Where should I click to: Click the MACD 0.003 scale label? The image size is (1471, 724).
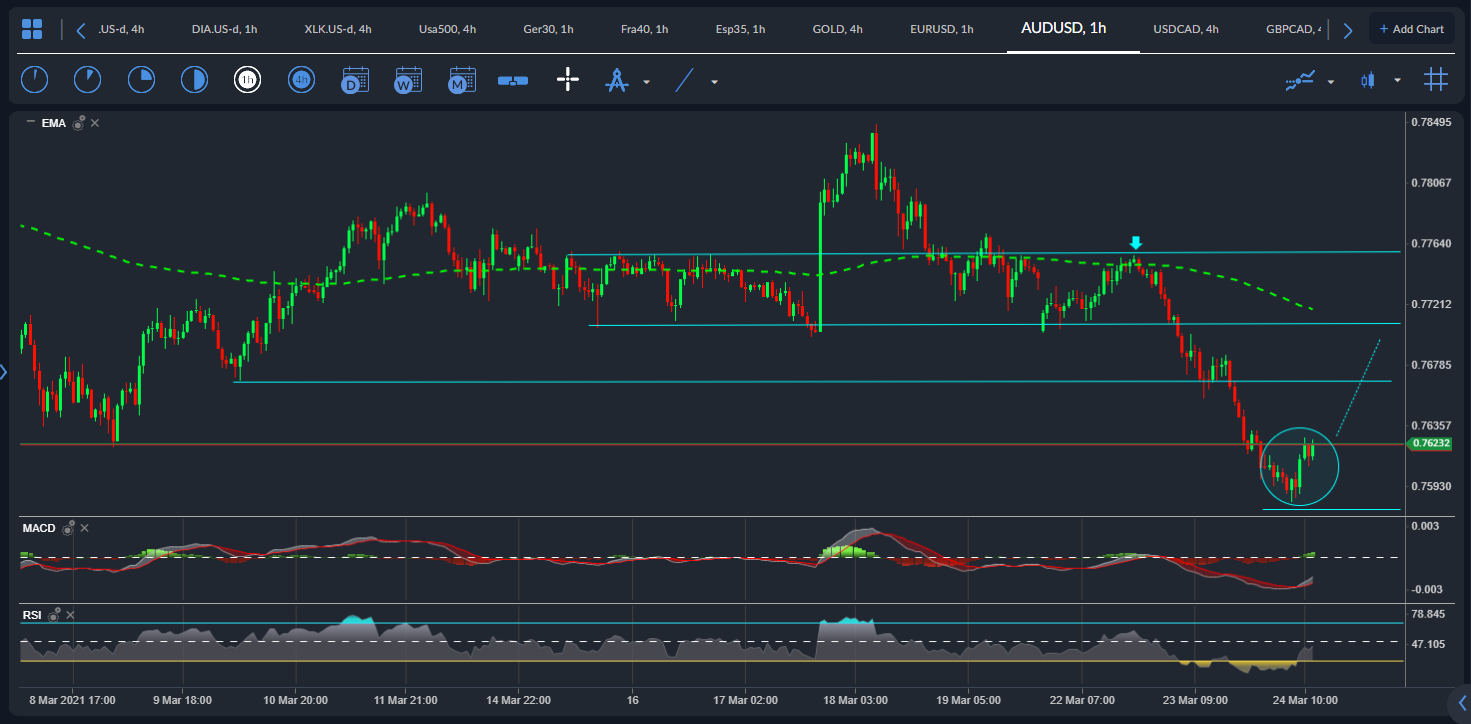1425,526
